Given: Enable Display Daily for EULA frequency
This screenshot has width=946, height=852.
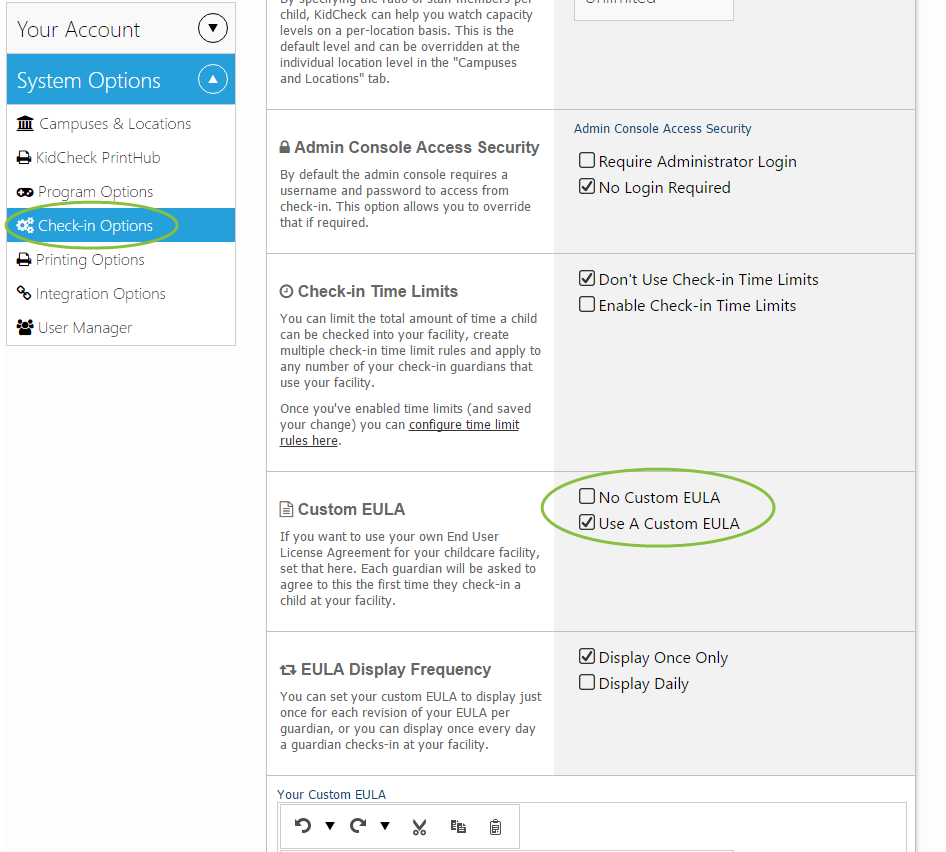Looking at the screenshot, I should (585, 682).
